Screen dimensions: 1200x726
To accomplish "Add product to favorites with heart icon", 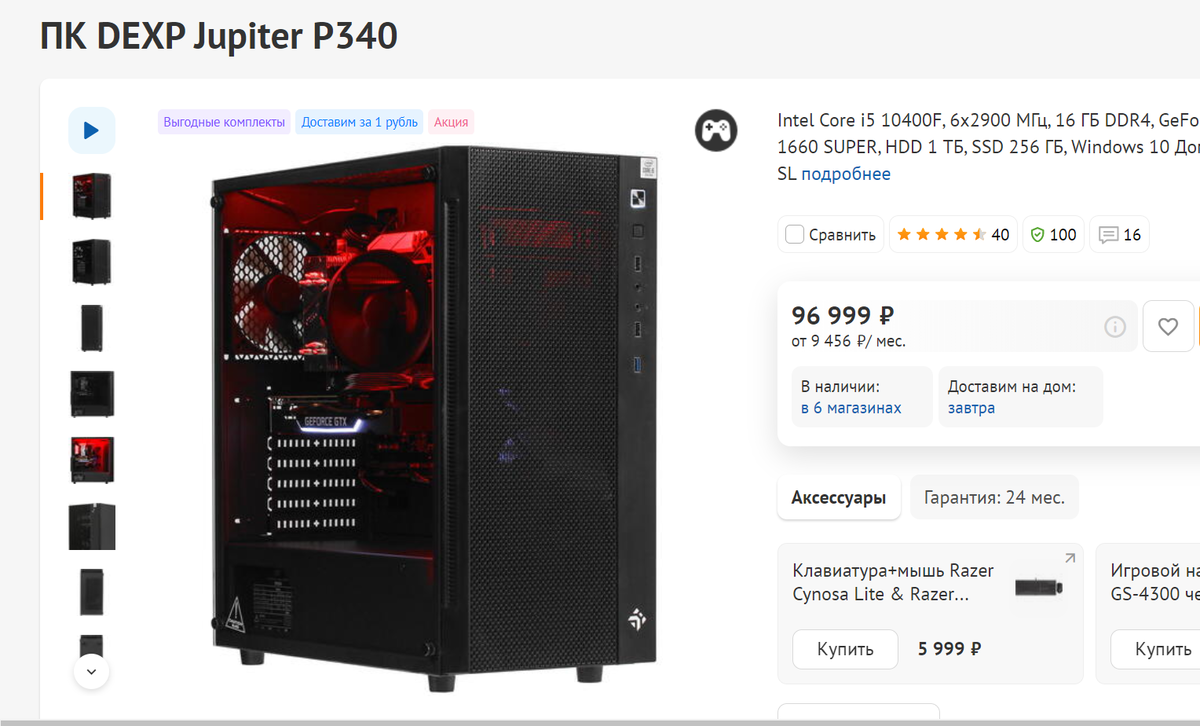I will pyautogui.click(x=1168, y=326).
